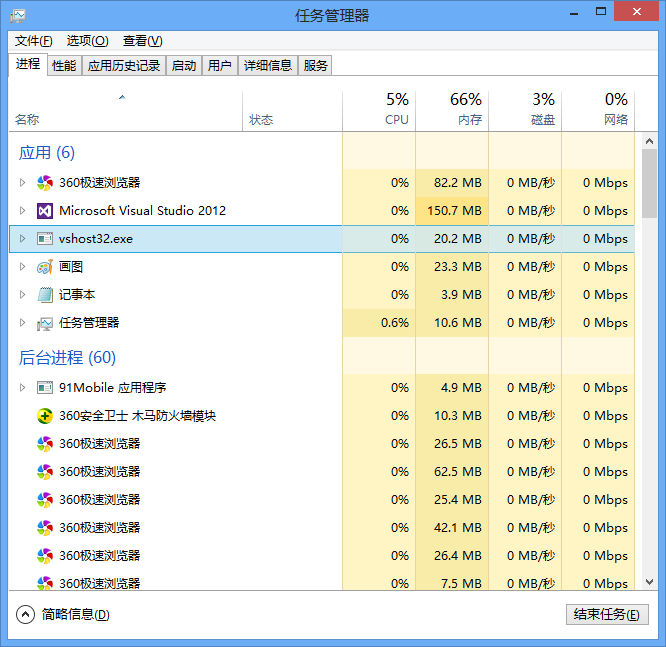666x647 pixels.
Task: Expand the 画图 row
Action: pyautogui.click(x=23, y=267)
